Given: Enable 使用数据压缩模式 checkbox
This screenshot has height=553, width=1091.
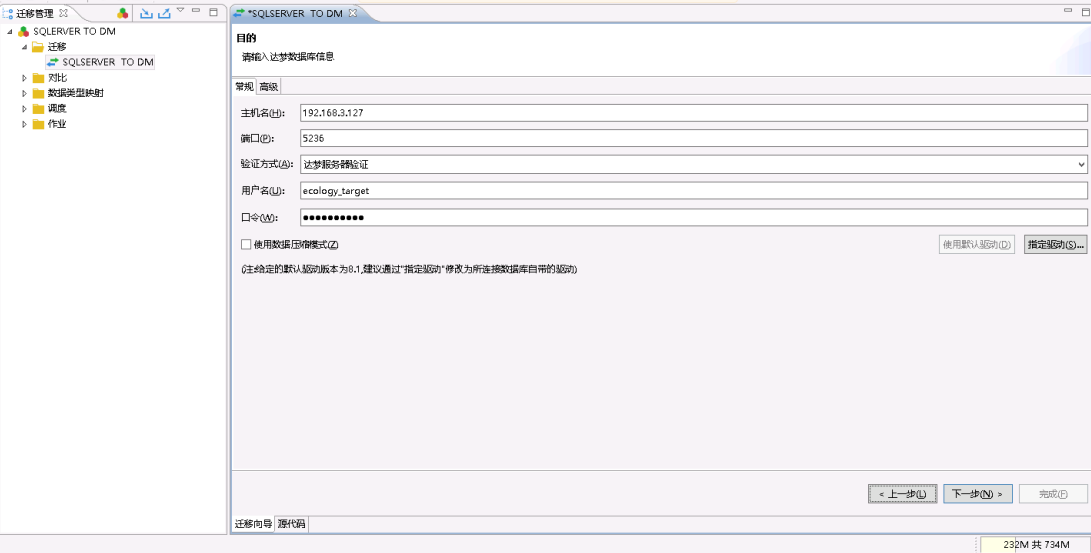Looking at the screenshot, I should pos(246,244).
